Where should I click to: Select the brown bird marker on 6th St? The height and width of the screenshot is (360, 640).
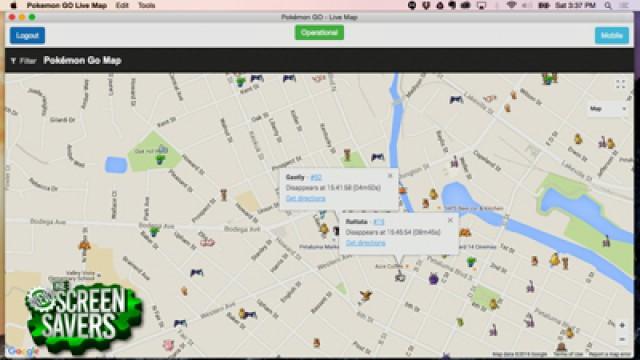(366, 296)
